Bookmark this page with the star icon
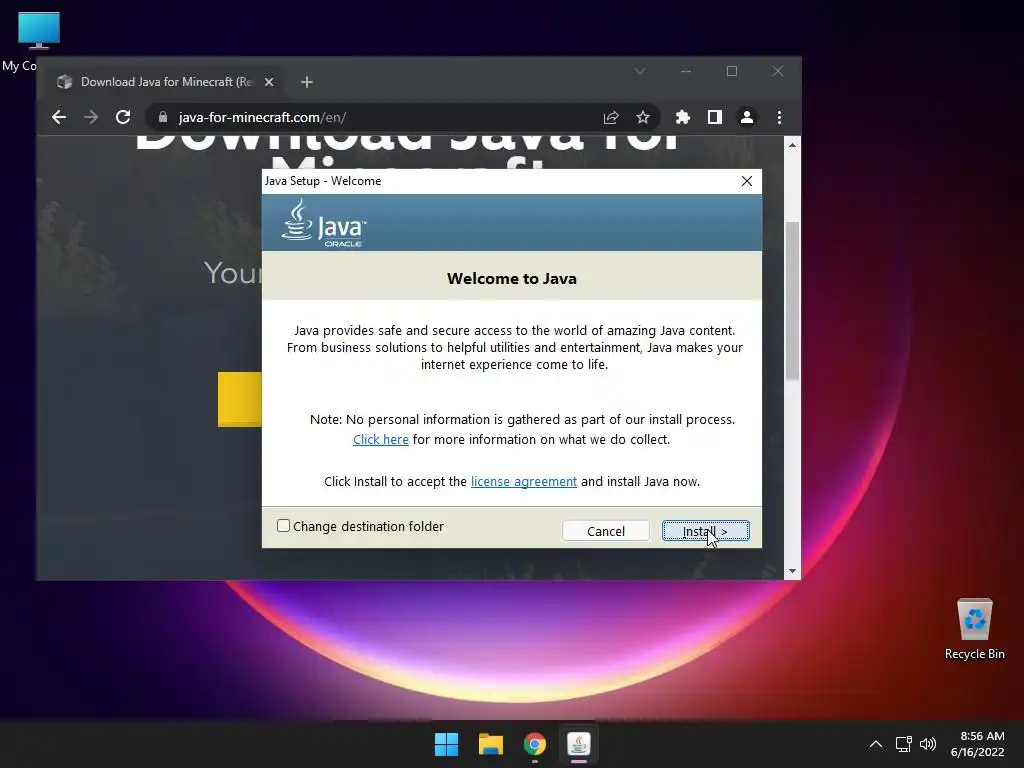Image resolution: width=1024 pixels, height=768 pixels. coord(643,118)
